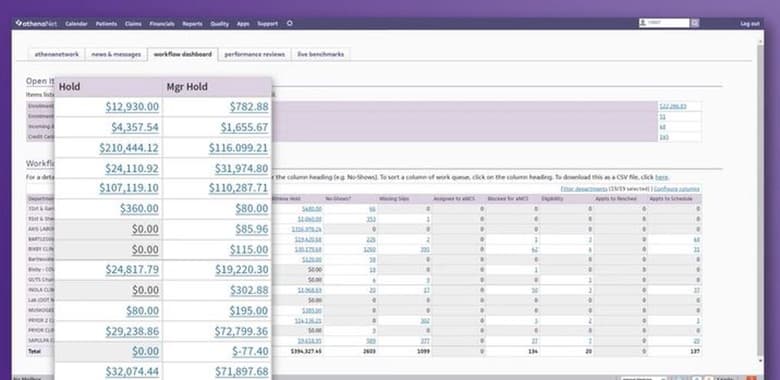Click the athenaNet logo

pos(36,23)
